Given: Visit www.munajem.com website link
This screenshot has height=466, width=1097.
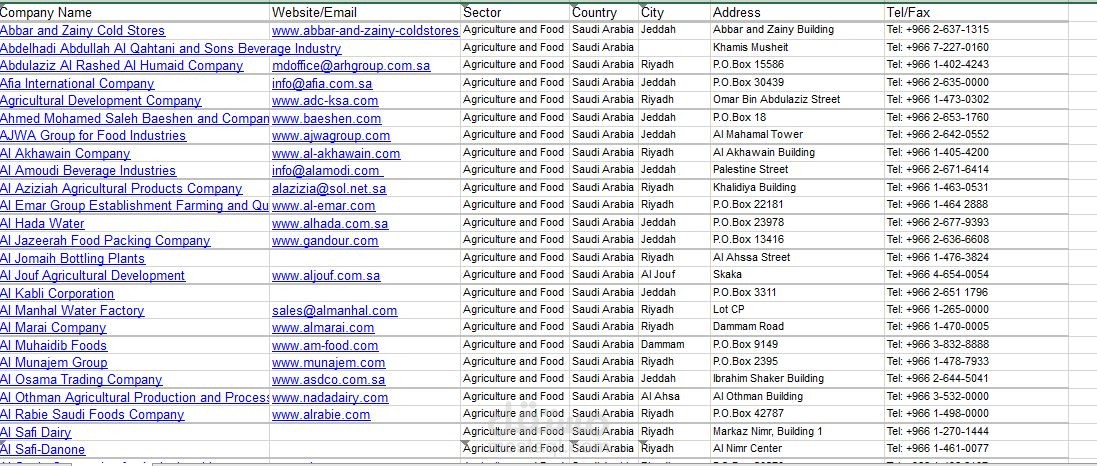Looking at the screenshot, I should coord(329,362).
